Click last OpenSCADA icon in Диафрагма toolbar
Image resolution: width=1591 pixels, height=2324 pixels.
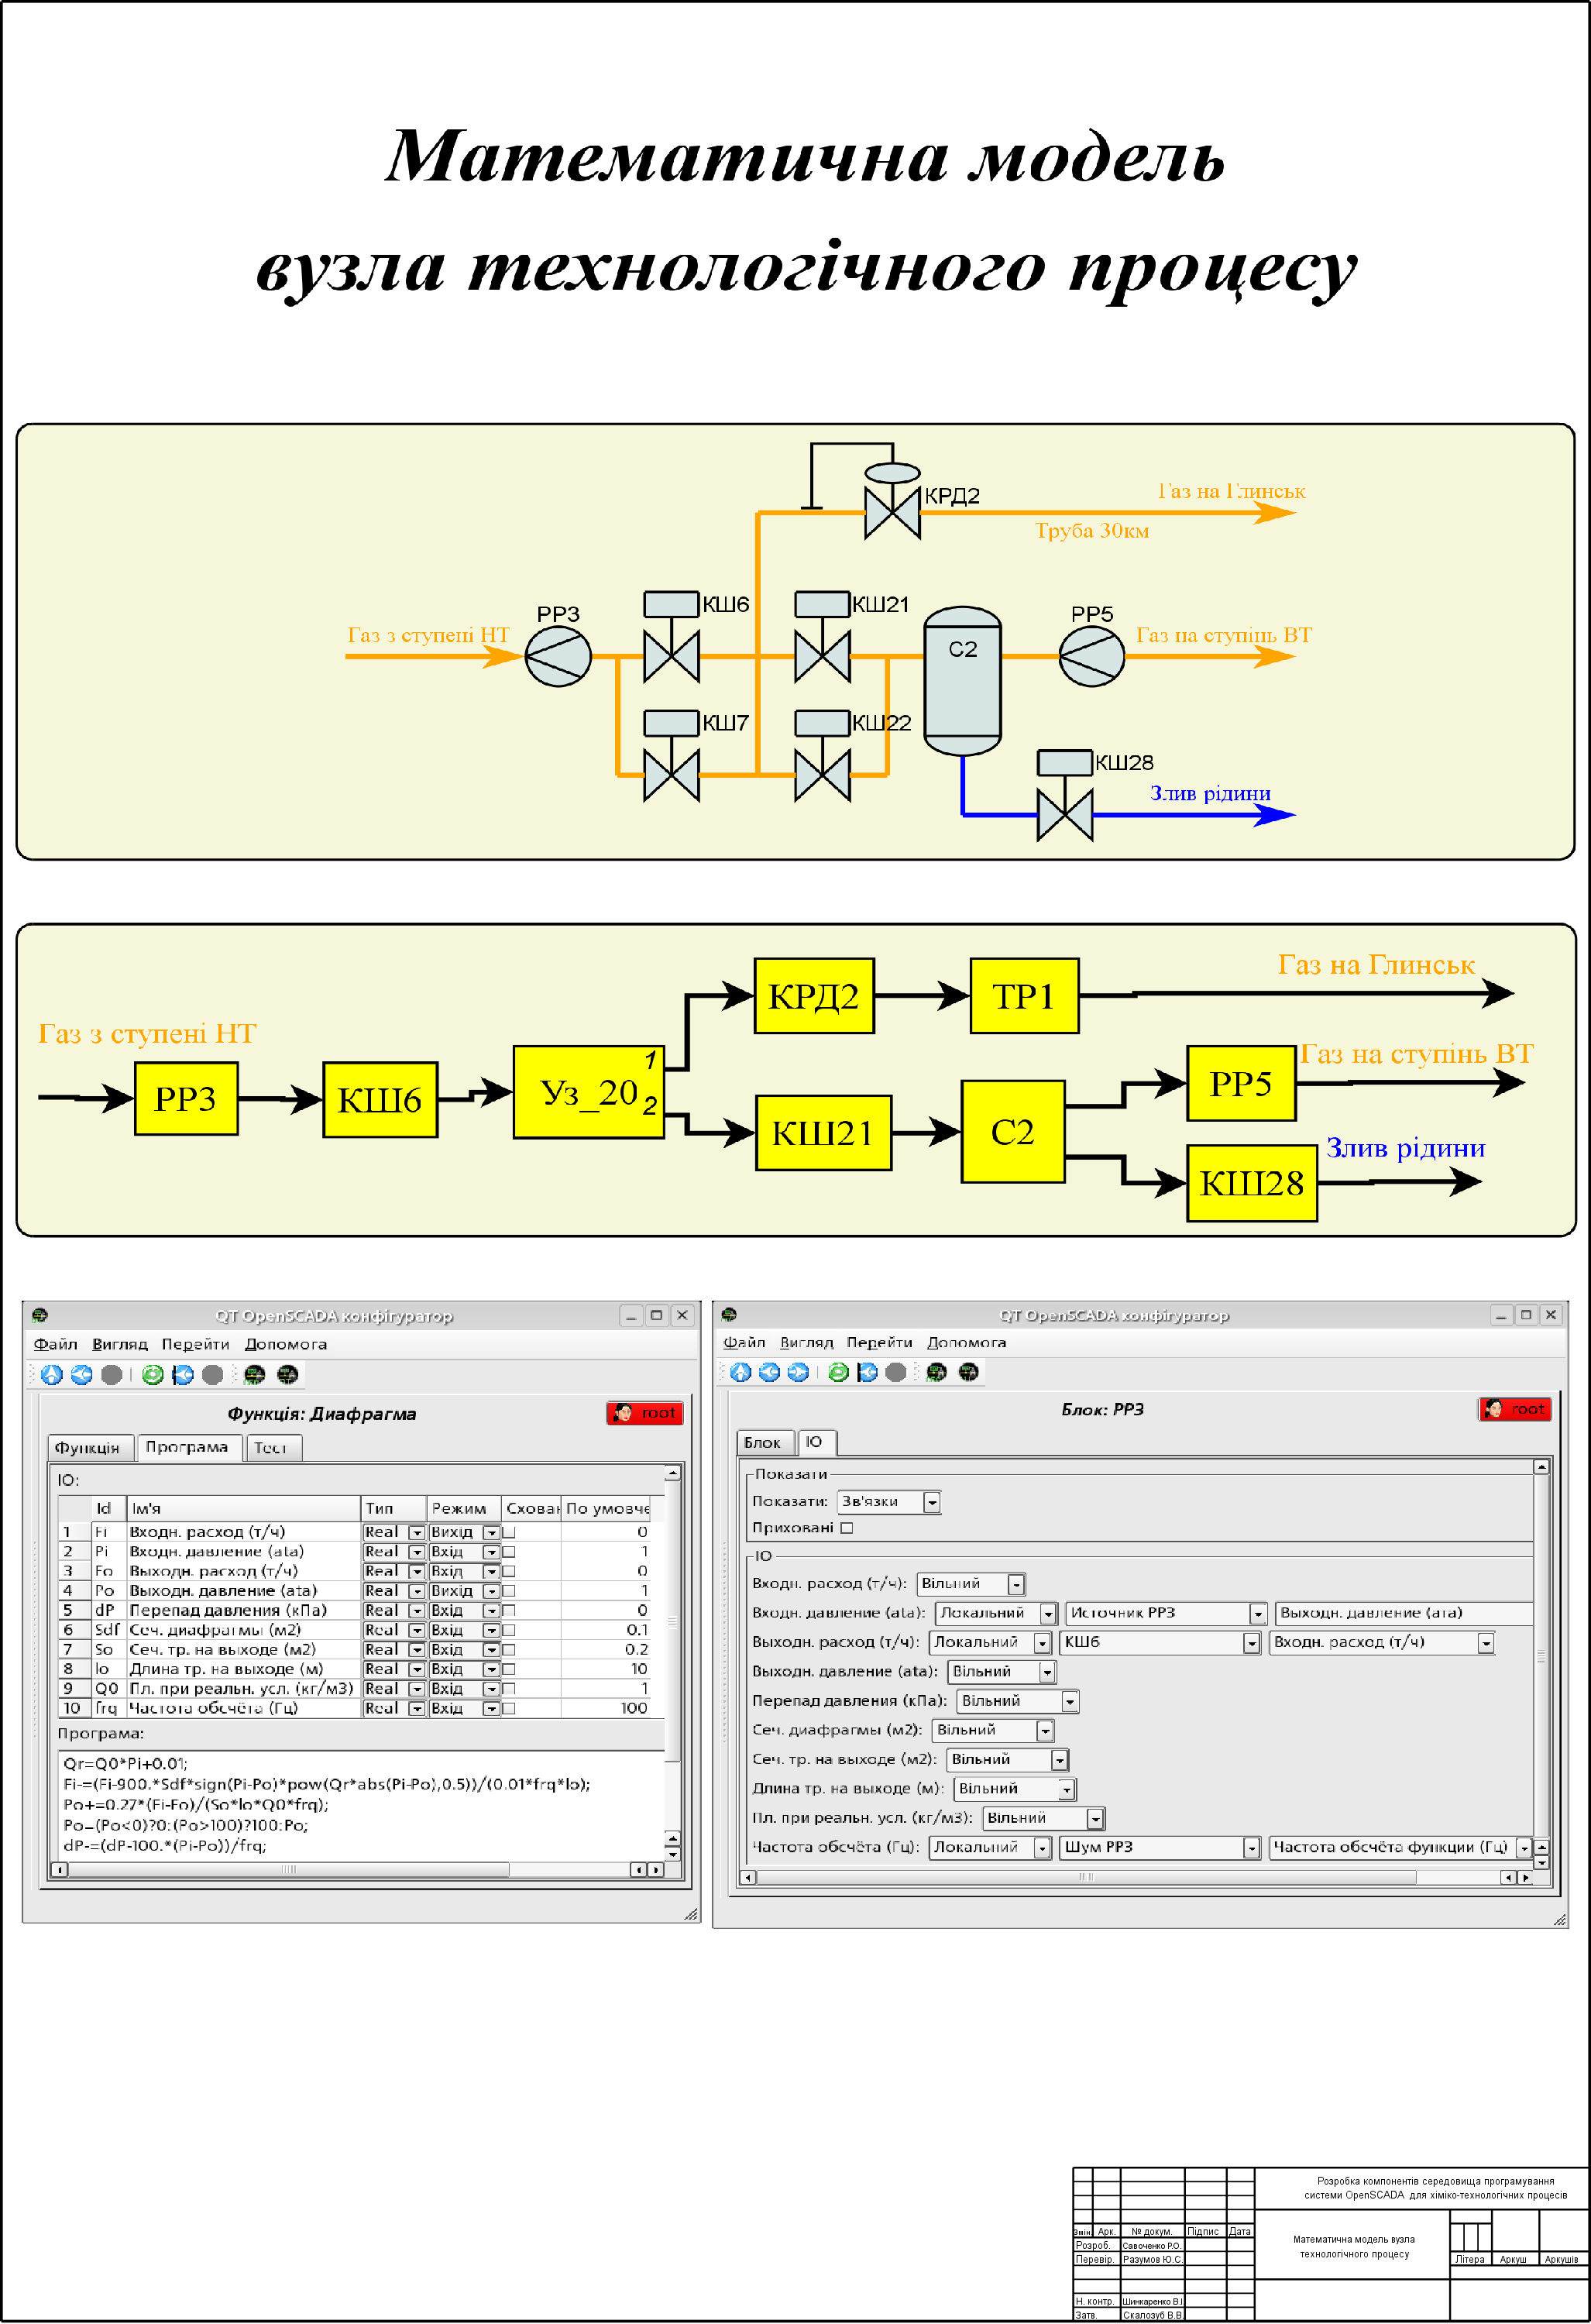[287, 1375]
